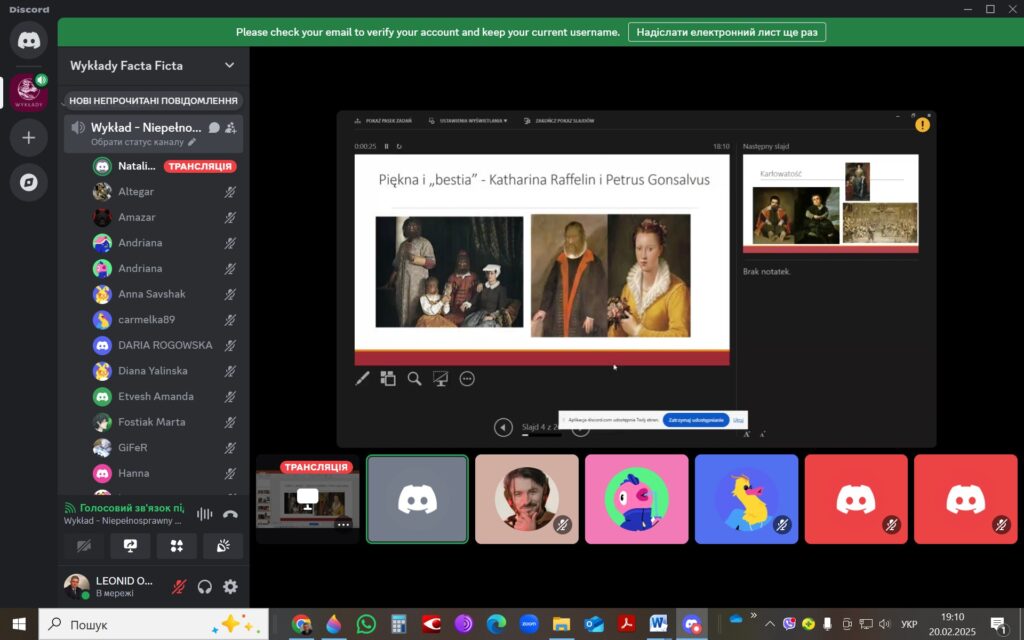
Task: Edit channel status via pencil icon
Action: tap(192, 142)
